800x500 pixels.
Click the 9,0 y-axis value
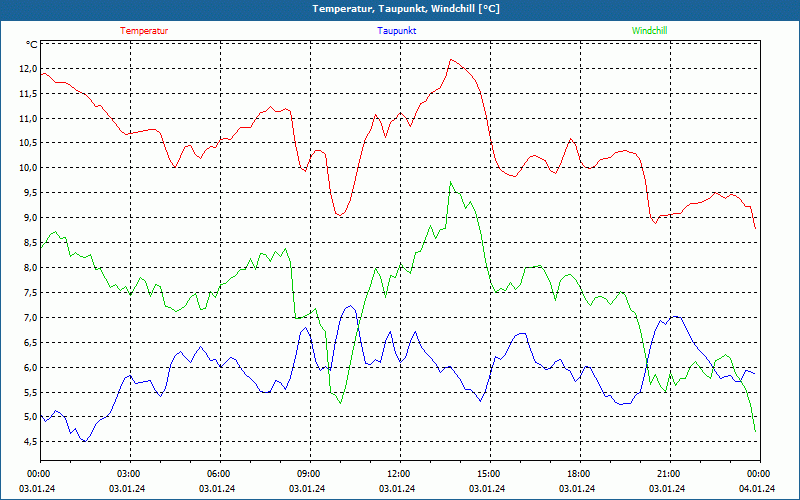[31, 218]
